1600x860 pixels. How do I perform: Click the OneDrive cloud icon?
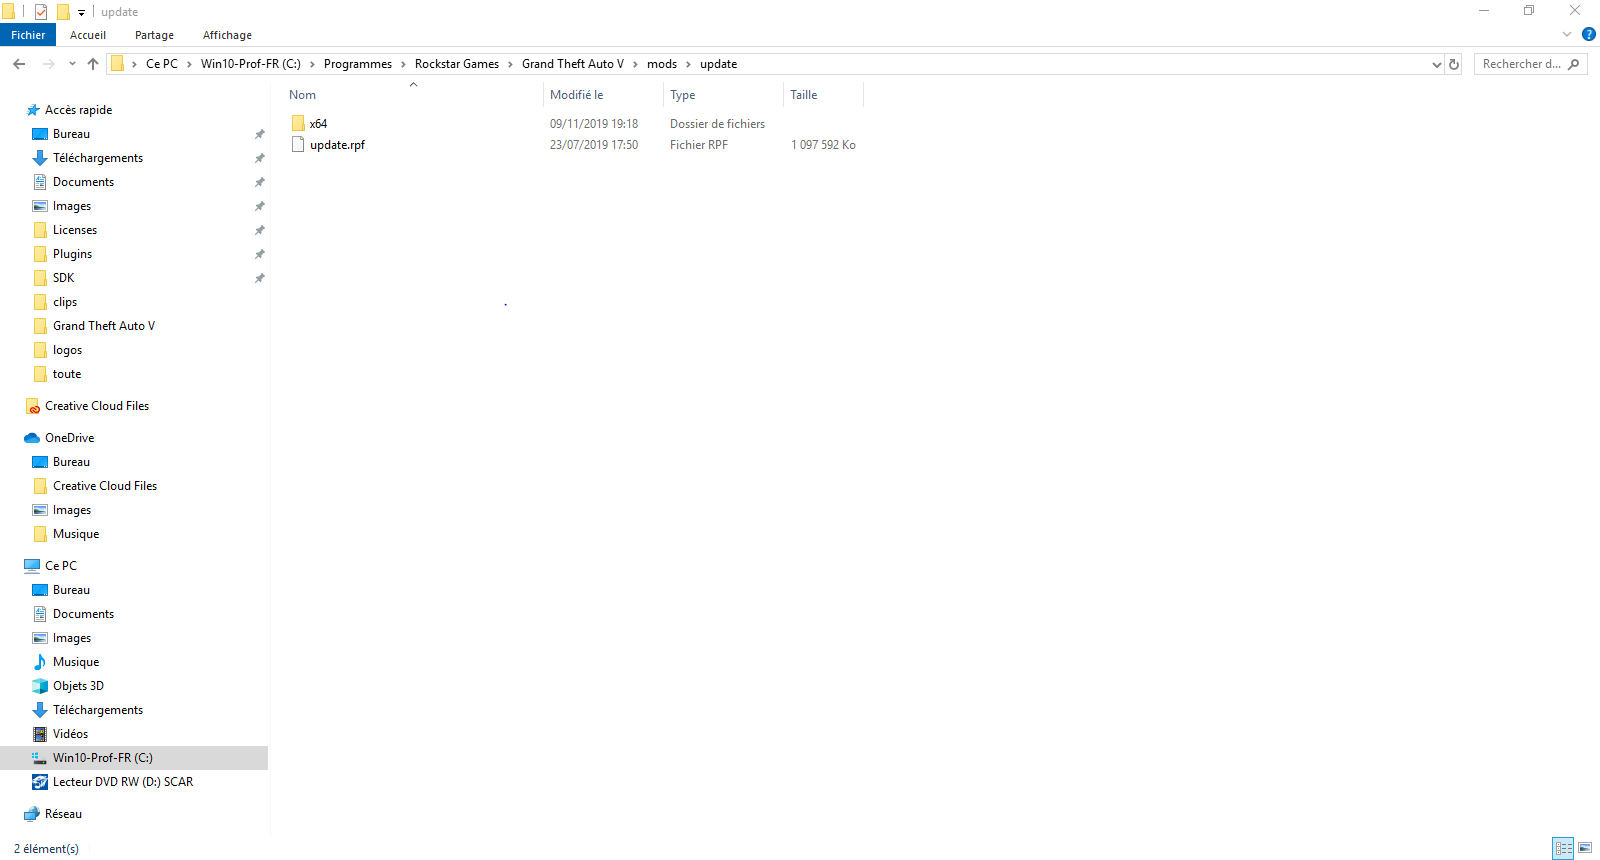(32, 438)
